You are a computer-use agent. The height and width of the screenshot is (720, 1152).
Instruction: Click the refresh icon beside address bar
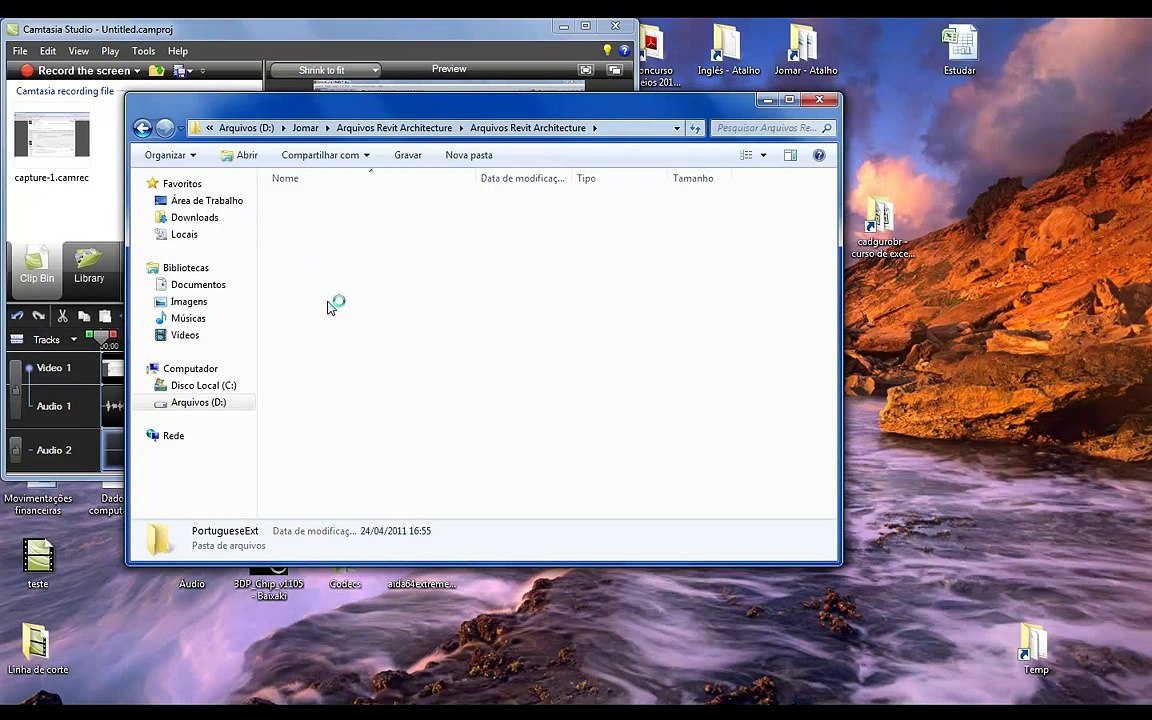(x=695, y=129)
